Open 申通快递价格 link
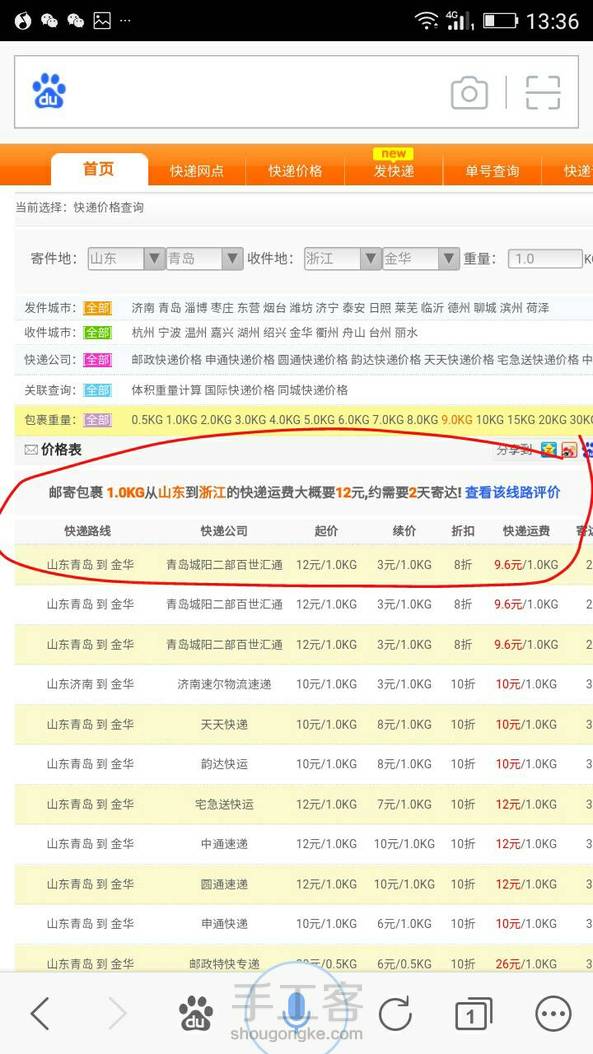593x1054 pixels. 240,360
